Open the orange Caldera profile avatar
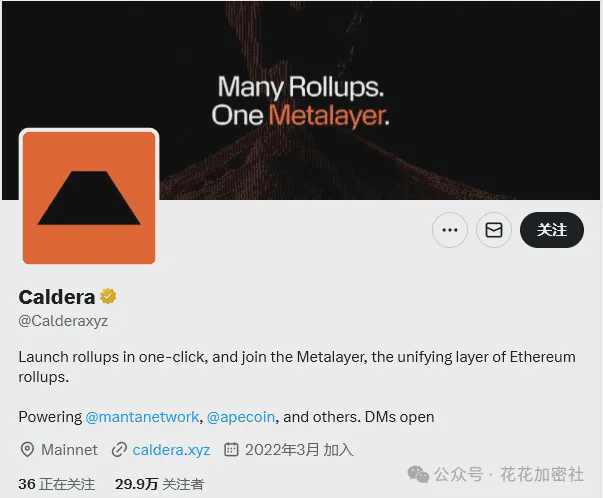Screen dimensions: 603x498 [x=89, y=197]
